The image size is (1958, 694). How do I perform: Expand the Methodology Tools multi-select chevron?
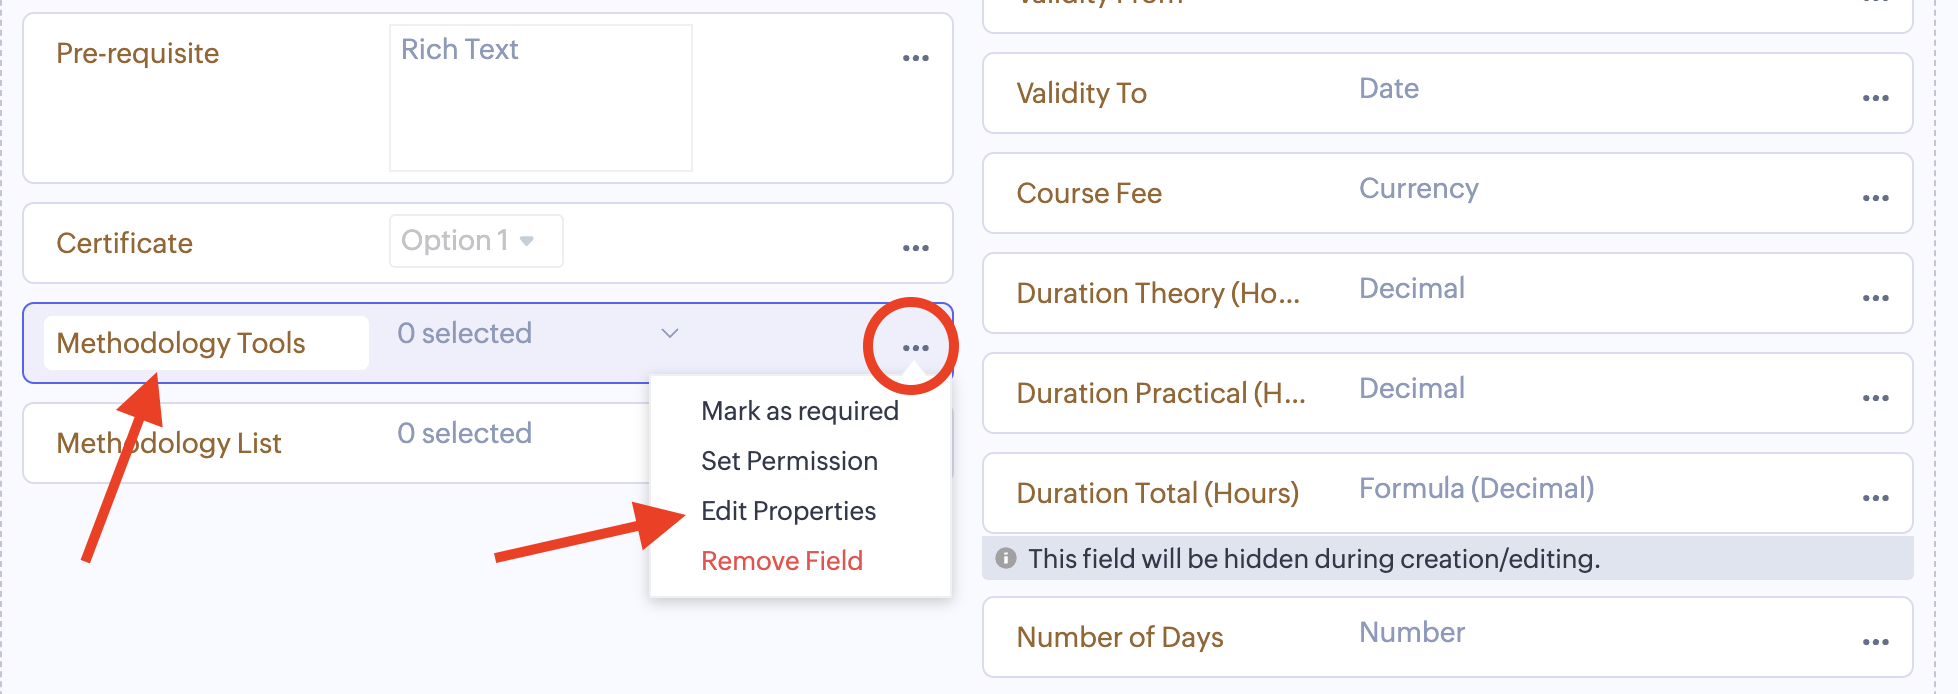coord(670,333)
